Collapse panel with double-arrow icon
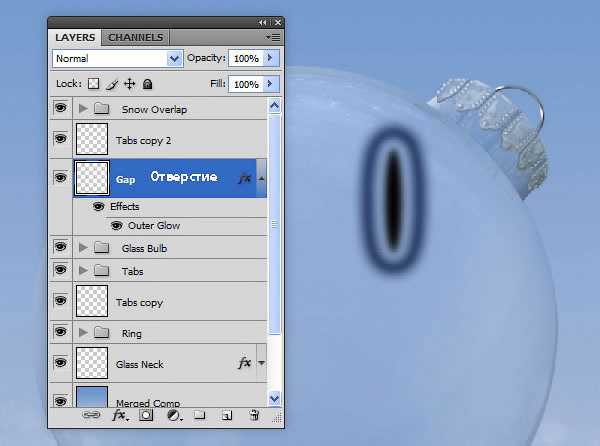The height and width of the screenshot is (446, 600). click(x=262, y=23)
